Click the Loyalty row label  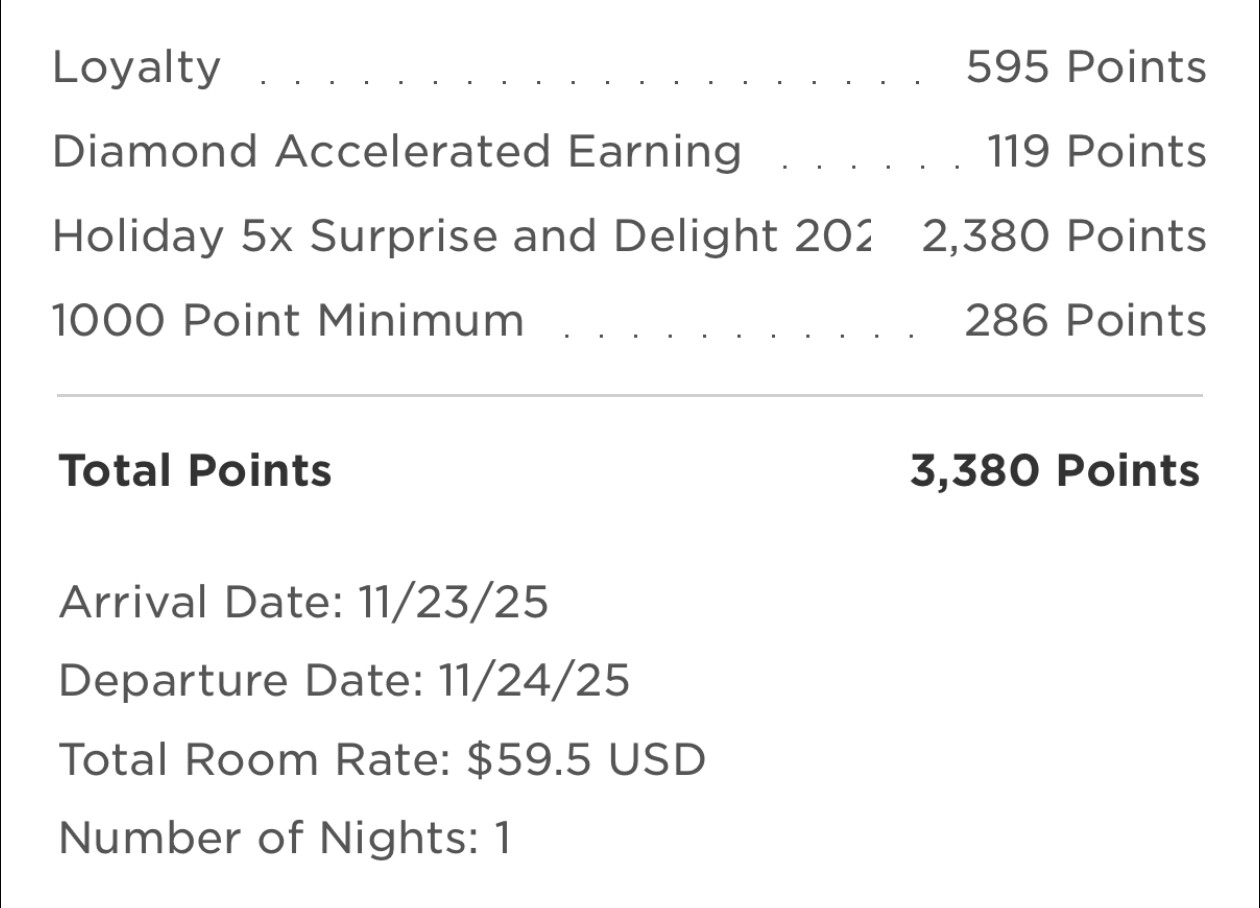click(136, 68)
